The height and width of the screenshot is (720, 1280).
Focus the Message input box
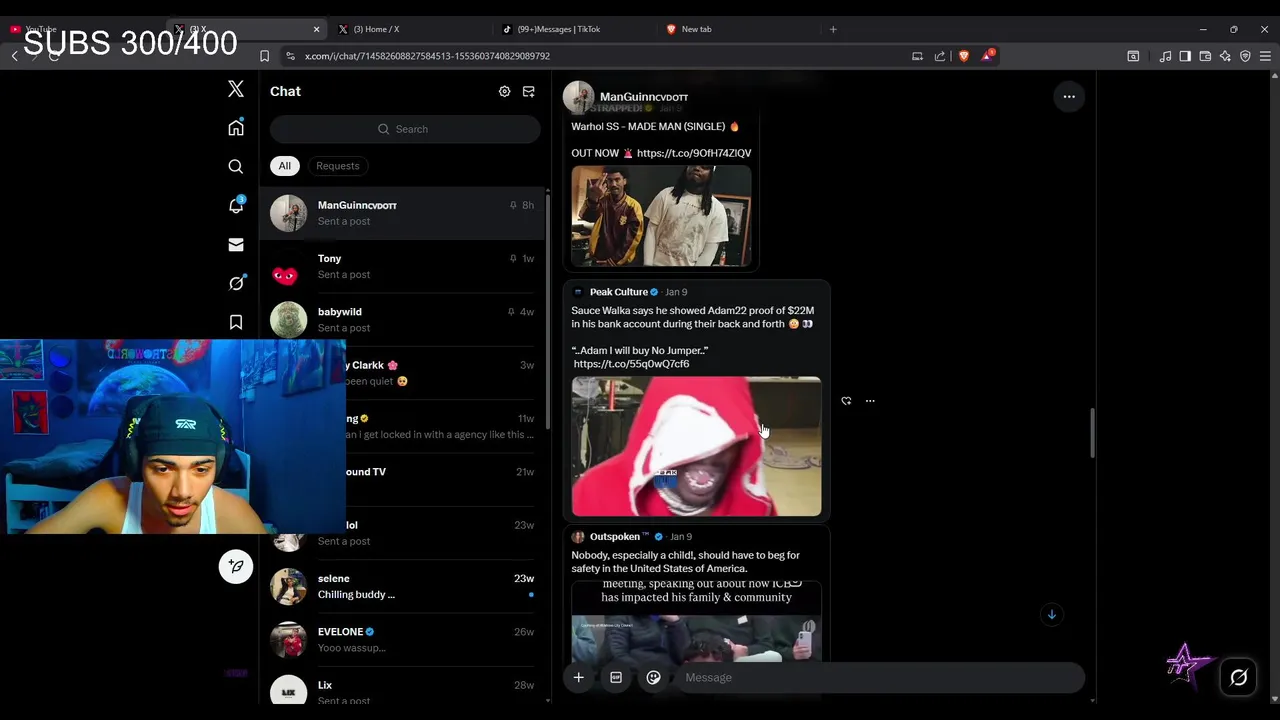[880, 677]
